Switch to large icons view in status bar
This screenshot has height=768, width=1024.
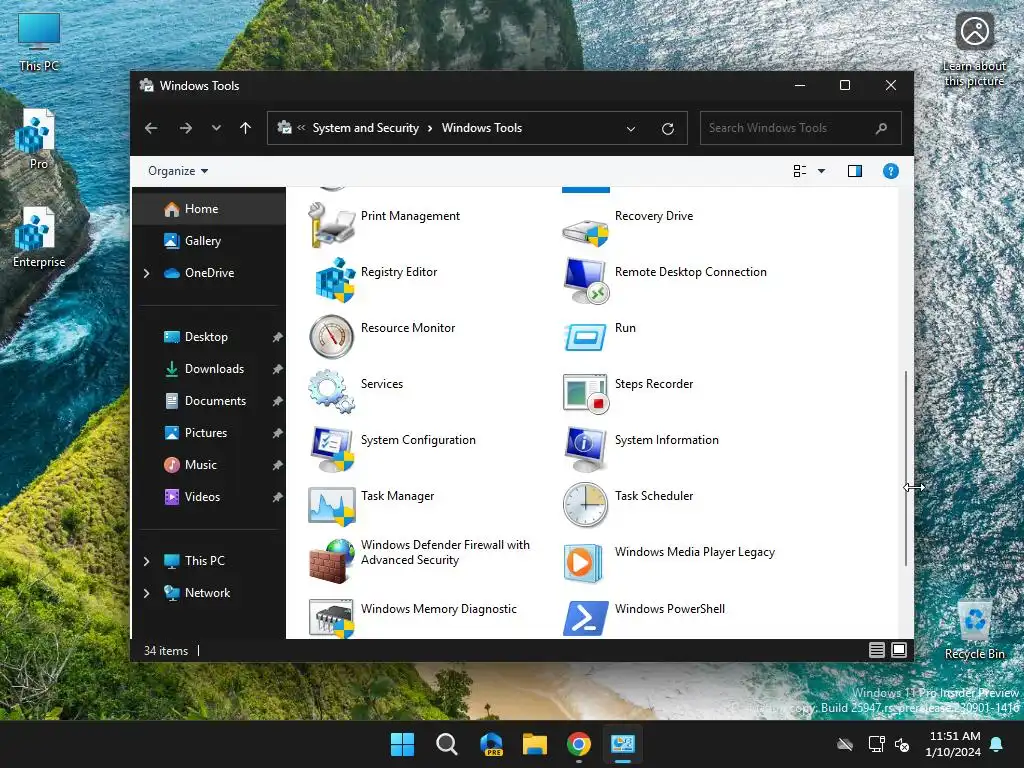[899, 650]
